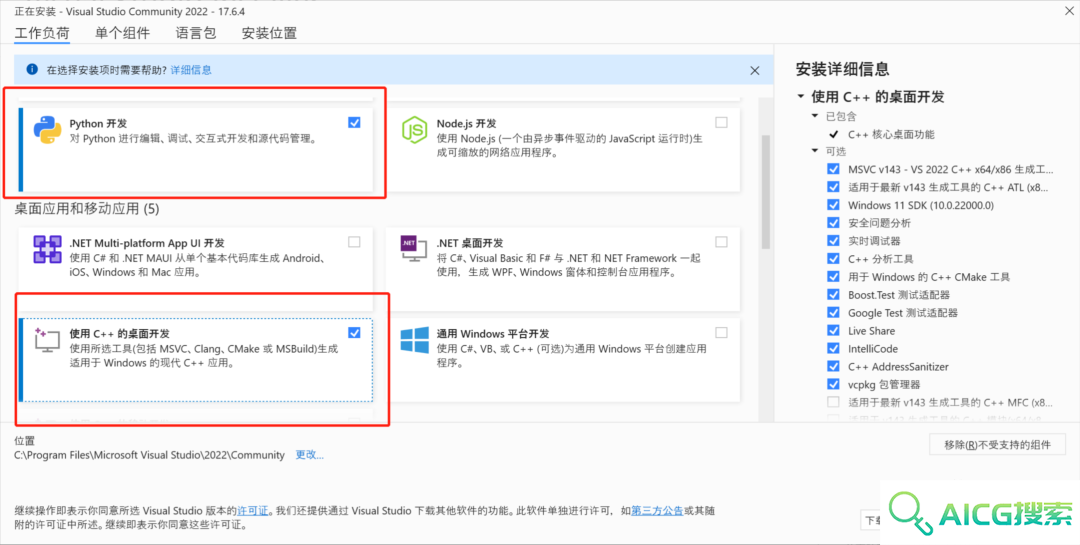This screenshot has height=545, width=1080.
Task: Switch to the 语言包 tab
Action: pos(196,33)
